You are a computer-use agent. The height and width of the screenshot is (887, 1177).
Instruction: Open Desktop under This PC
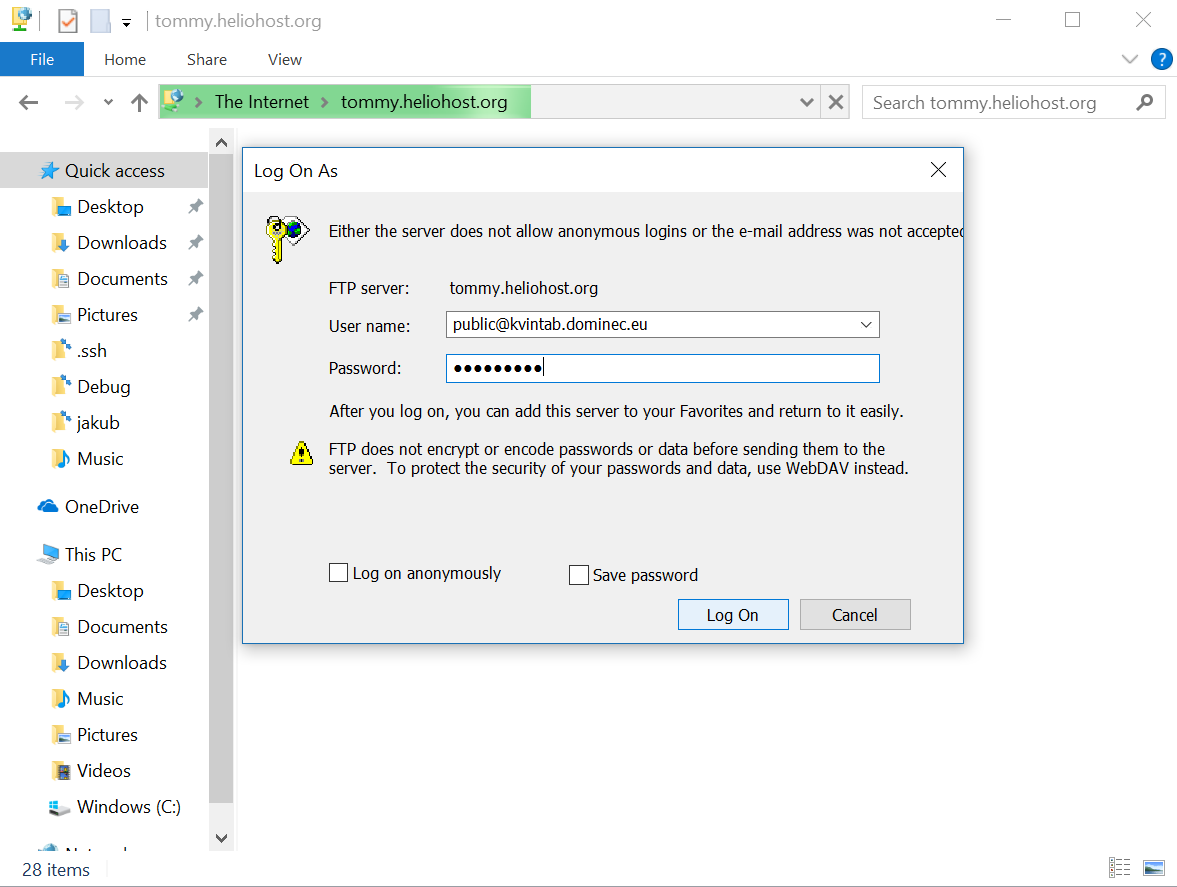click(x=110, y=591)
